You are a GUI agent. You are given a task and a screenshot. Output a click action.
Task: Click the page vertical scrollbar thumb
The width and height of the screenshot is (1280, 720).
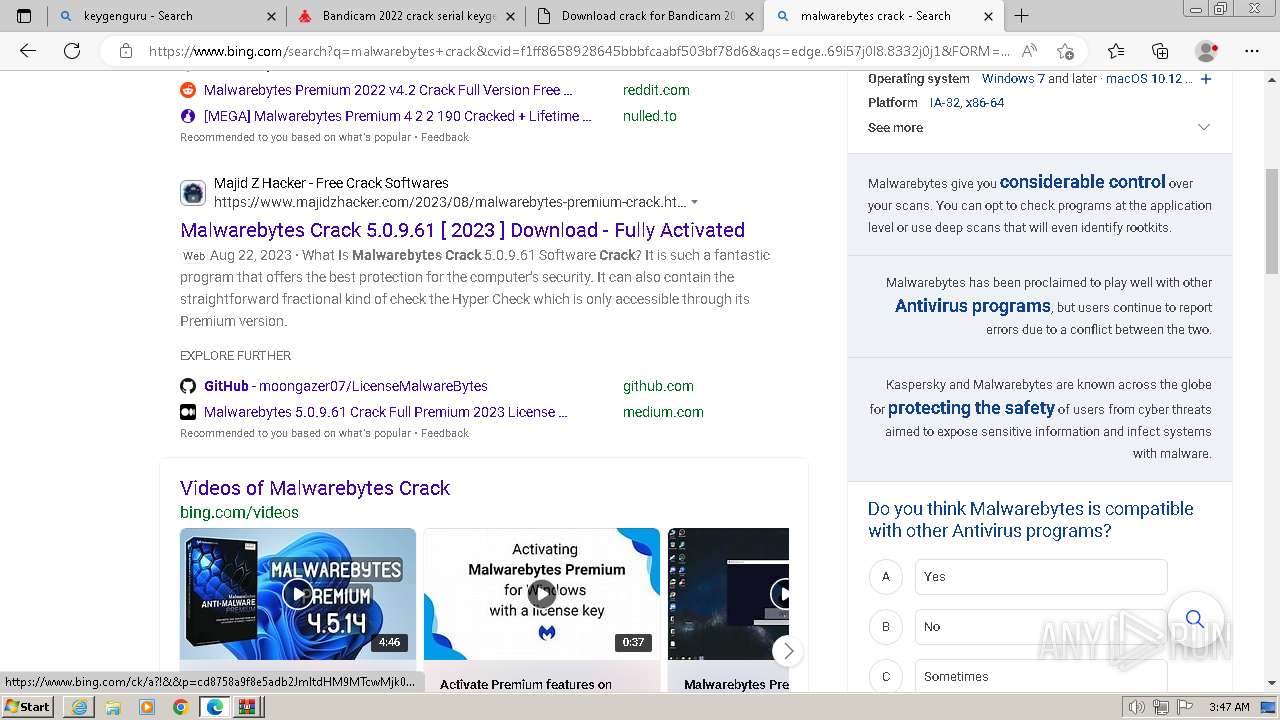point(1272,222)
